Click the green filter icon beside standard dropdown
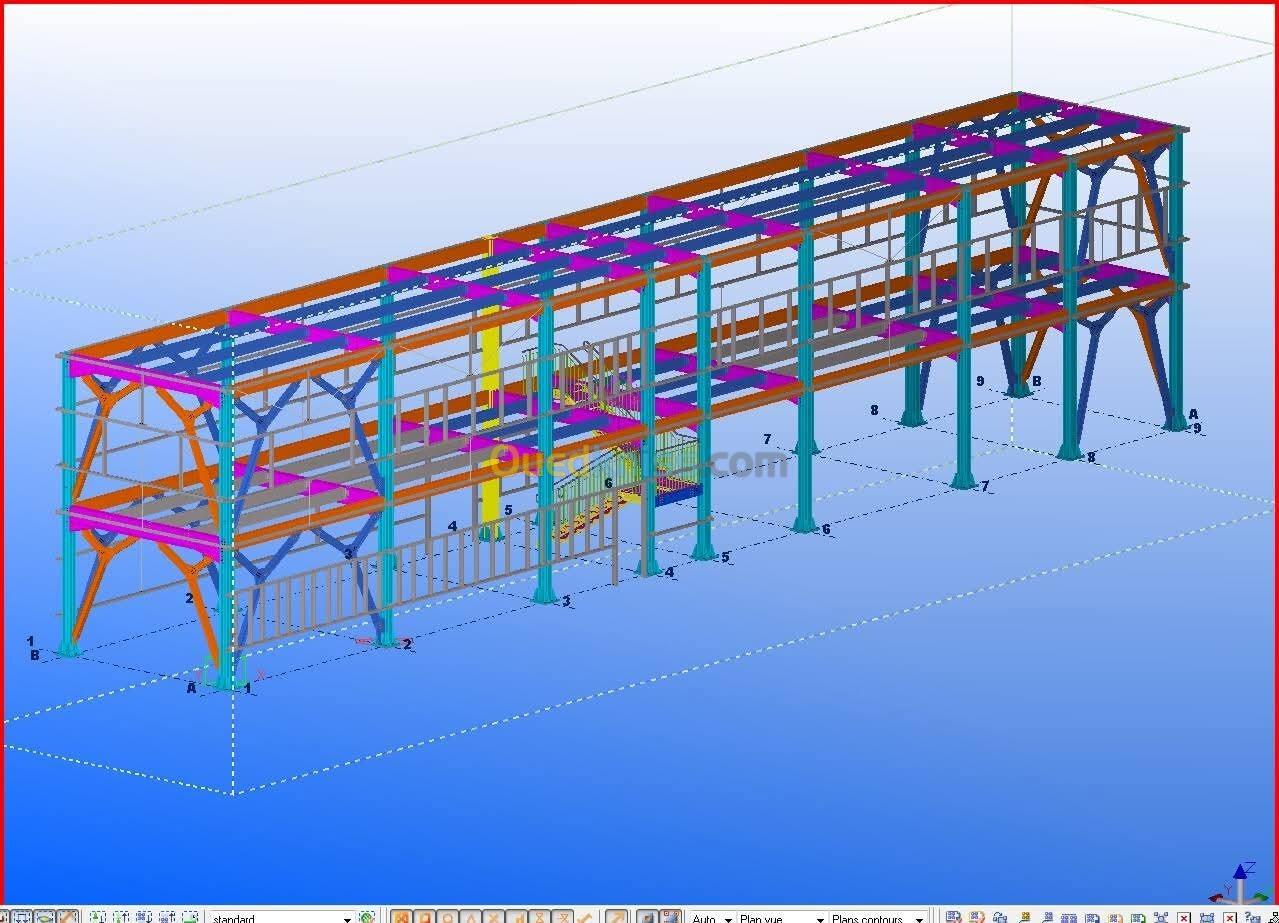The width and height of the screenshot is (1279, 923). 367,917
